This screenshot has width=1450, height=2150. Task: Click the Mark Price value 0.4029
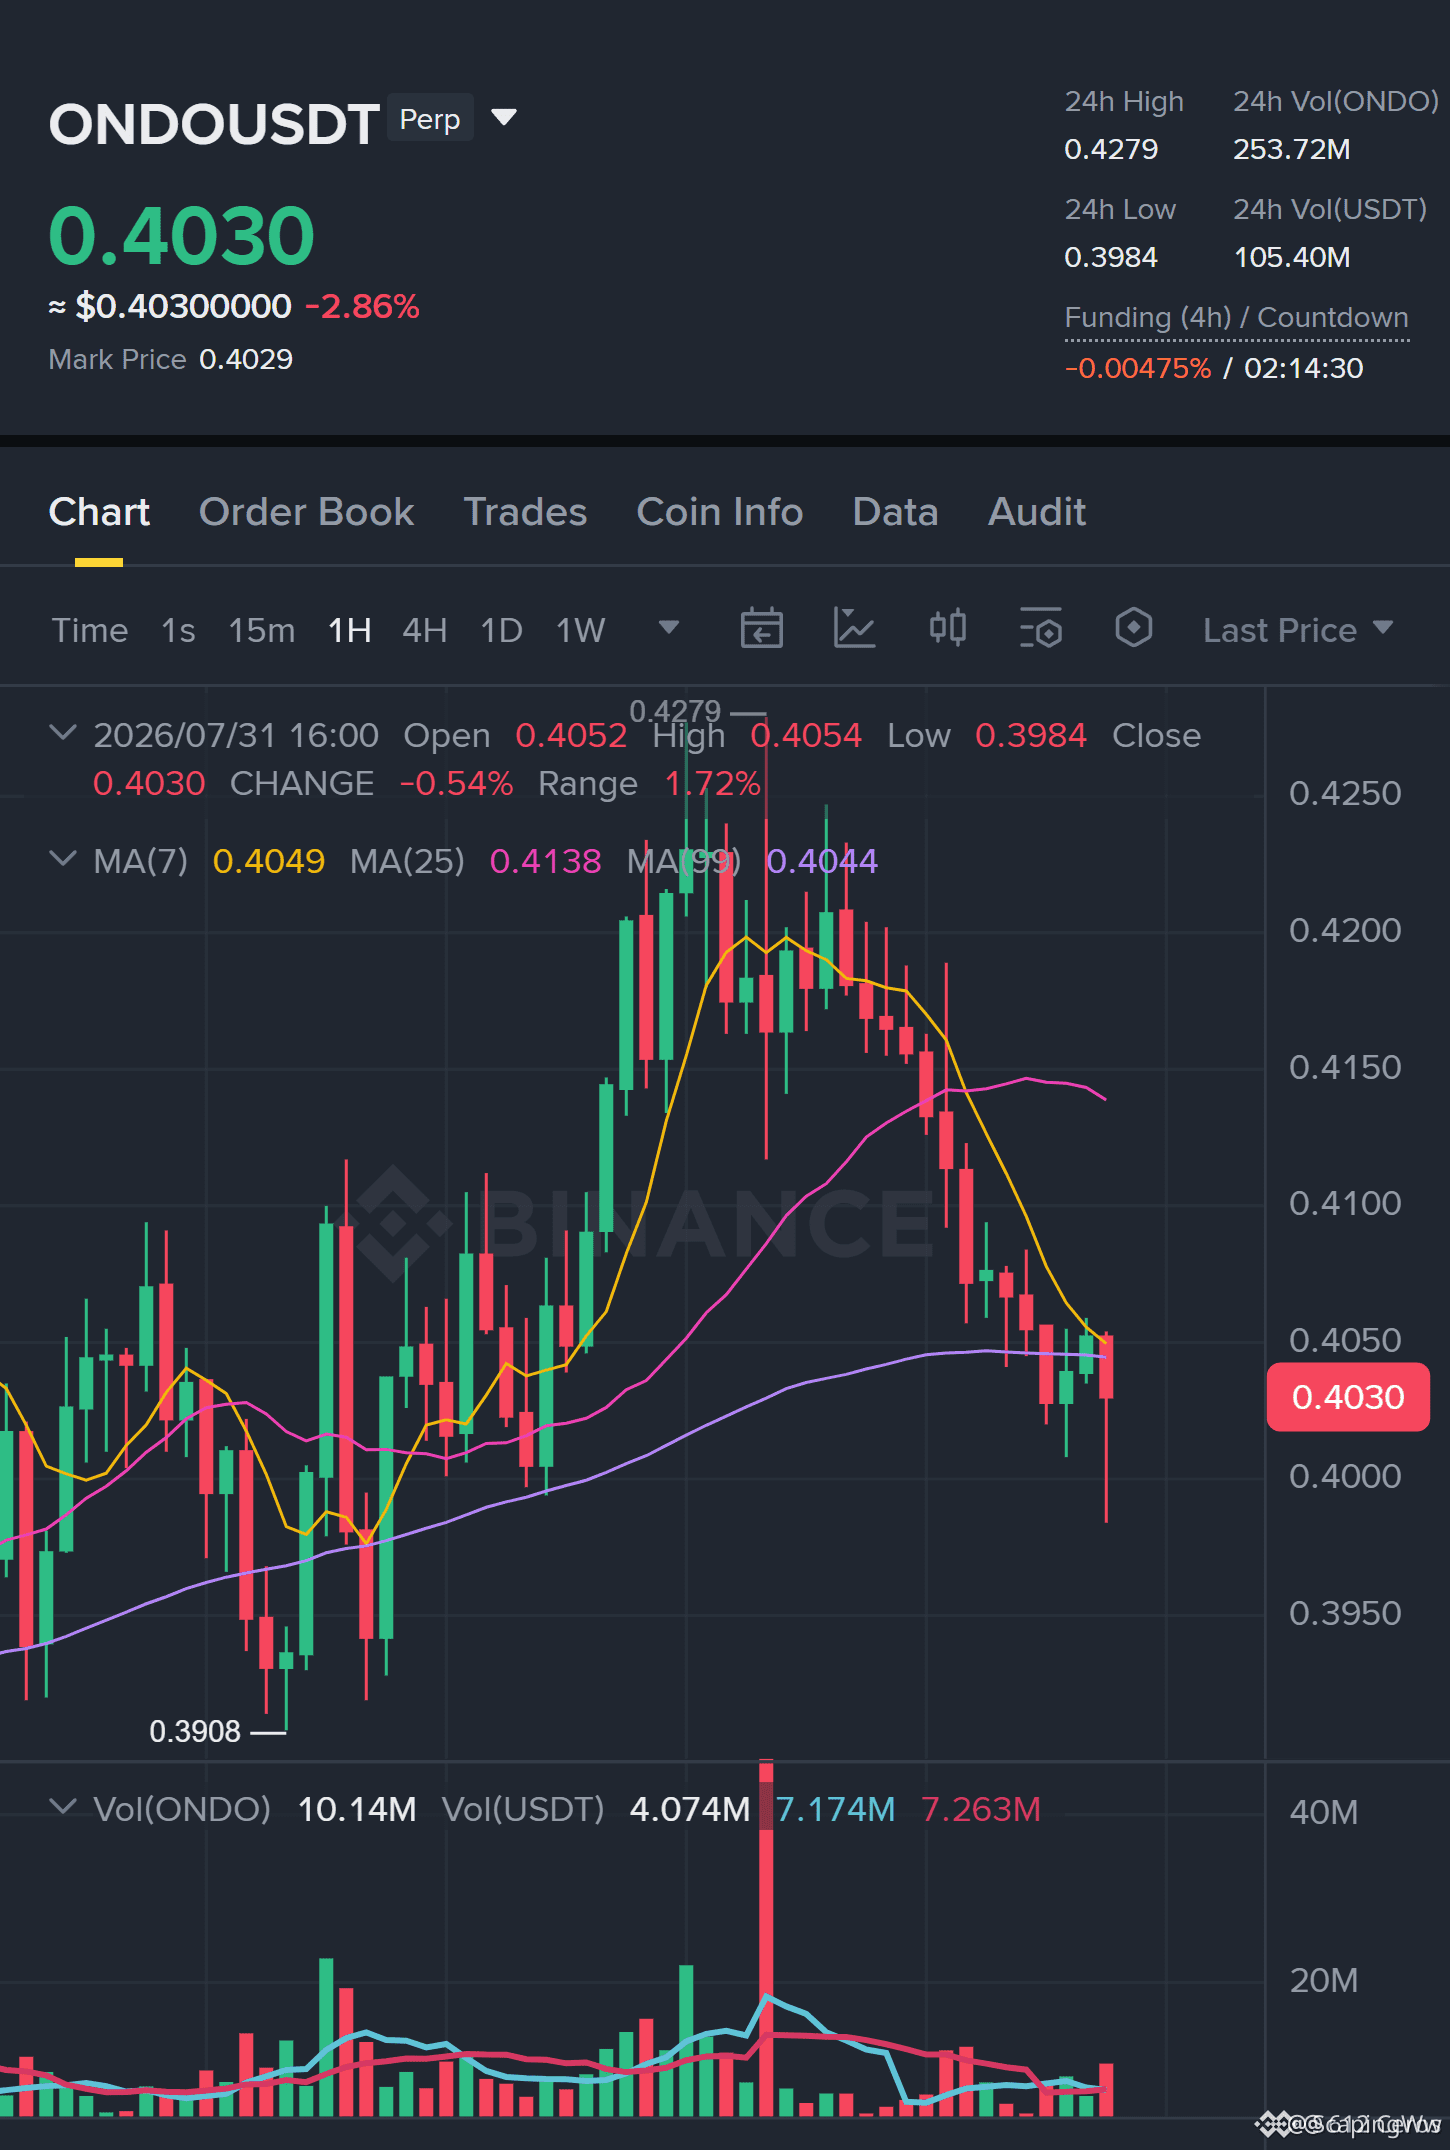click(246, 360)
